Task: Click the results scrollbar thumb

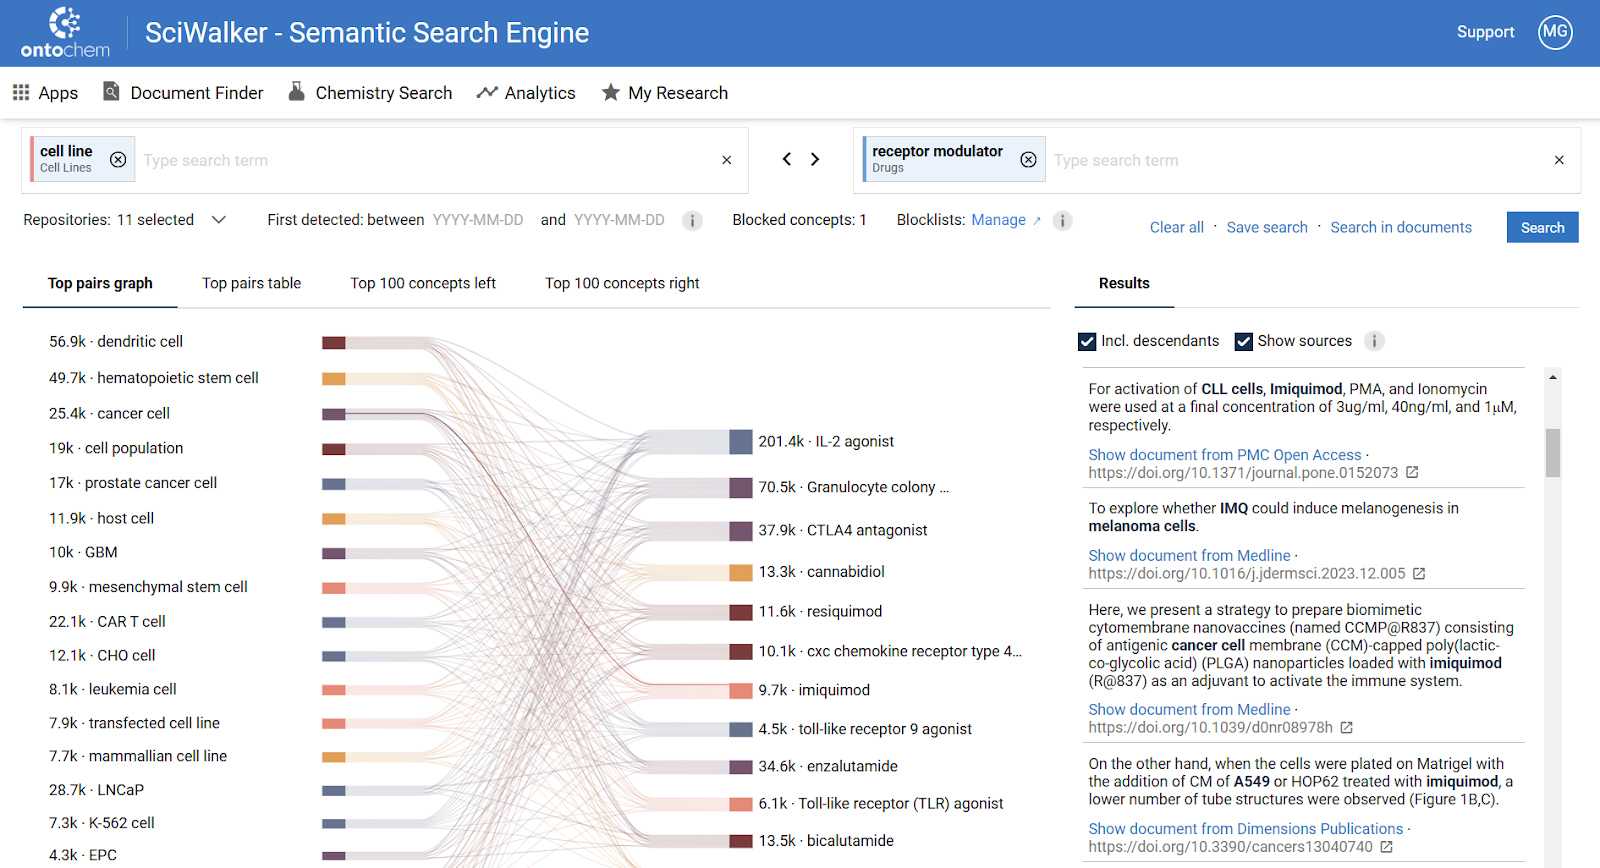Action: coord(1553,453)
